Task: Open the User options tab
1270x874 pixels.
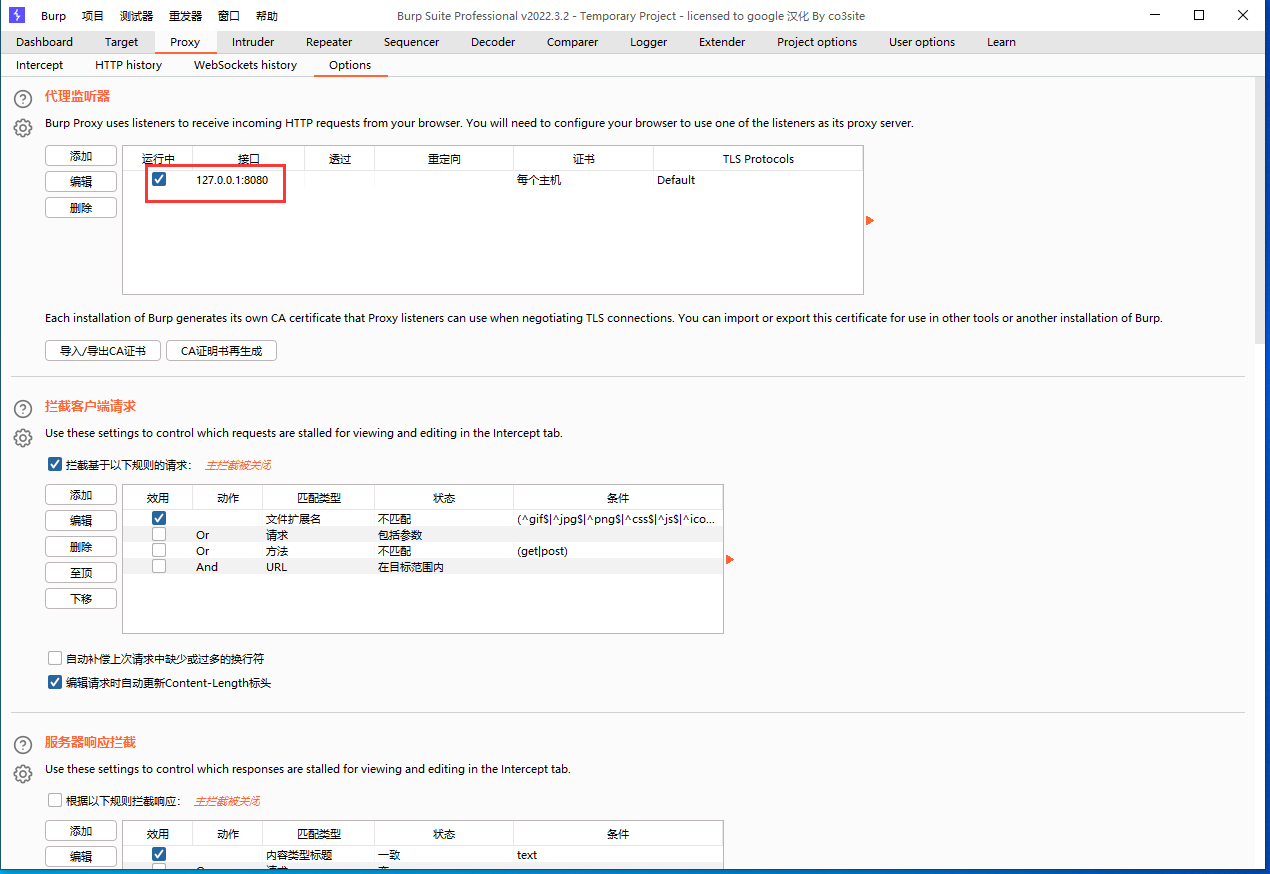Action: tap(922, 42)
